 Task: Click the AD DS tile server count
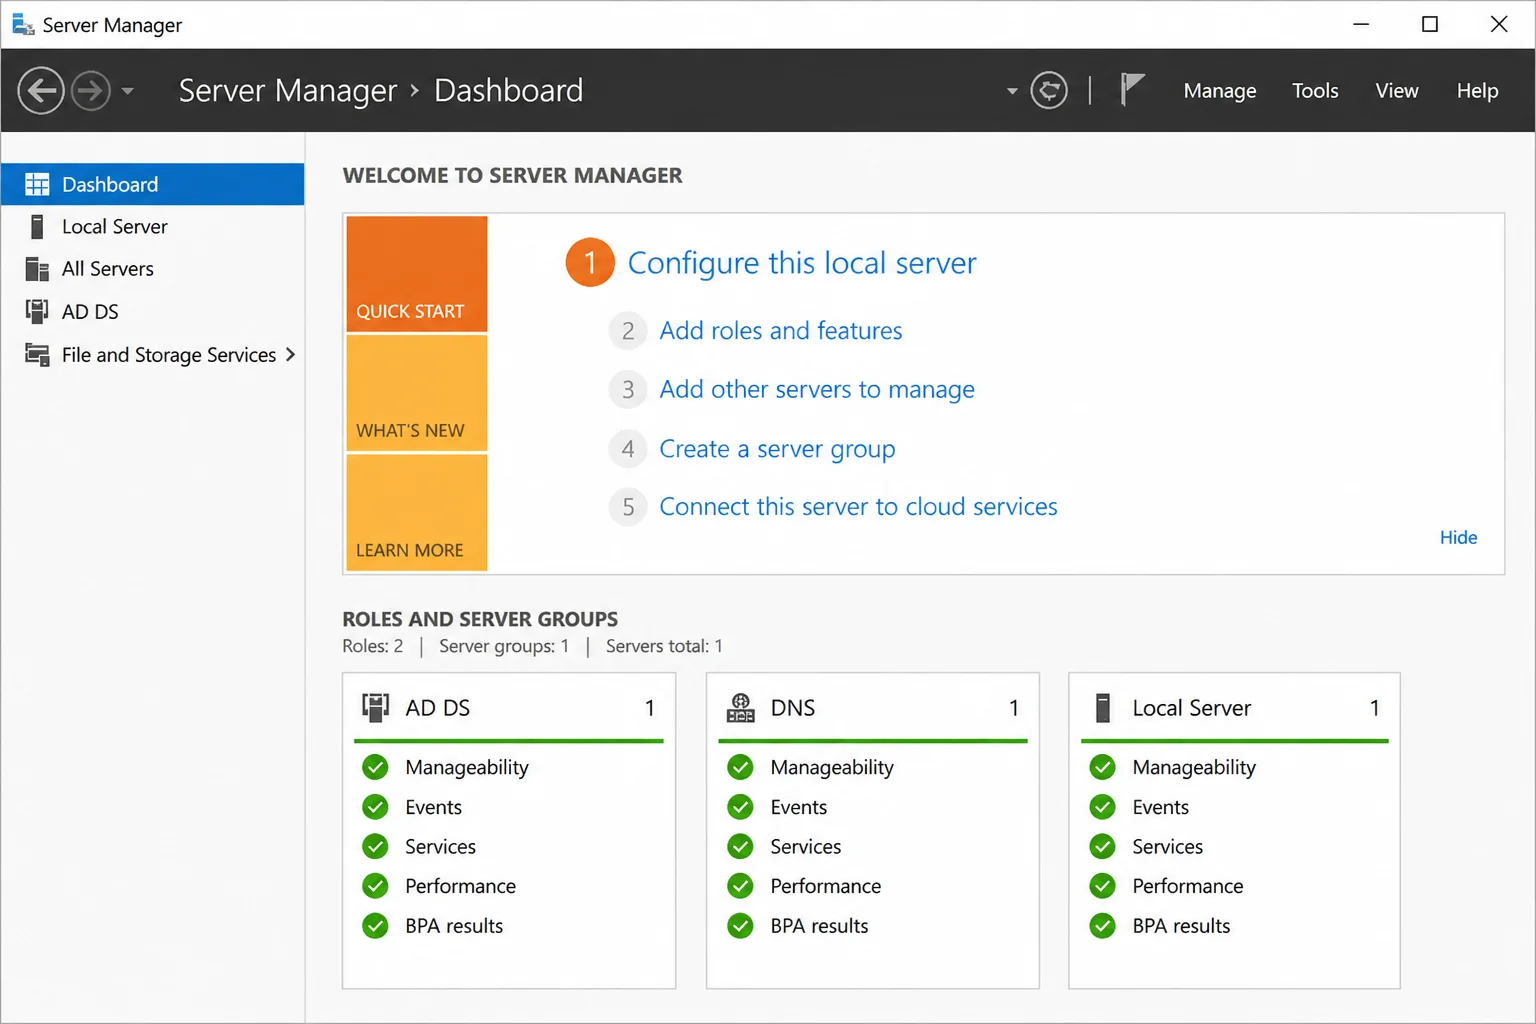point(649,708)
